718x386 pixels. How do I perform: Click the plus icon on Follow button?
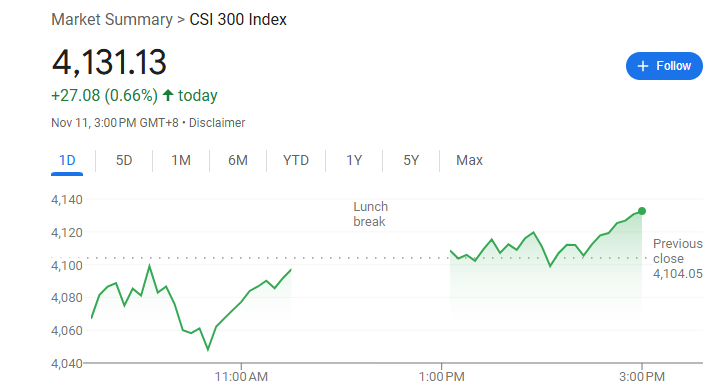coord(642,66)
